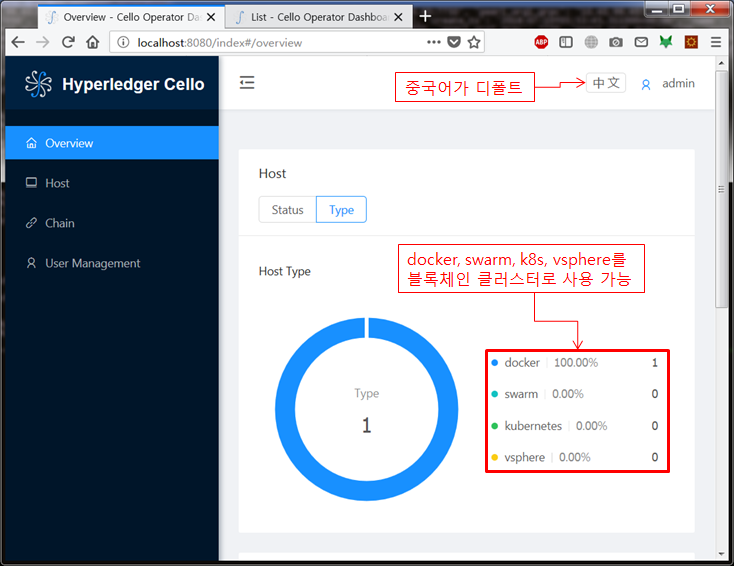
Task: Toggle swarm legend entry in chart
Action: tap(574, 394)
